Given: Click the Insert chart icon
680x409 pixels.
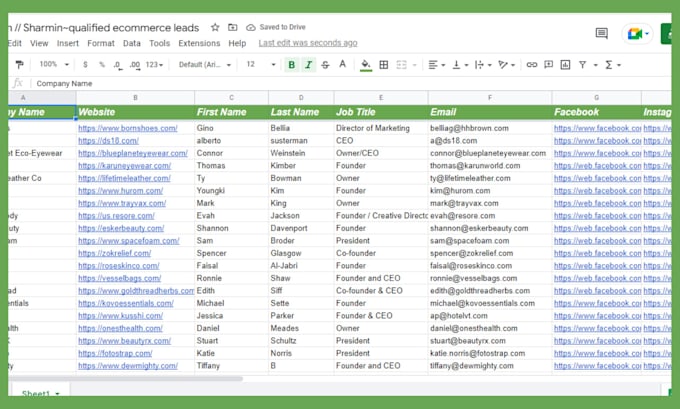Looking at the screenshot, I should pos(565,65).
